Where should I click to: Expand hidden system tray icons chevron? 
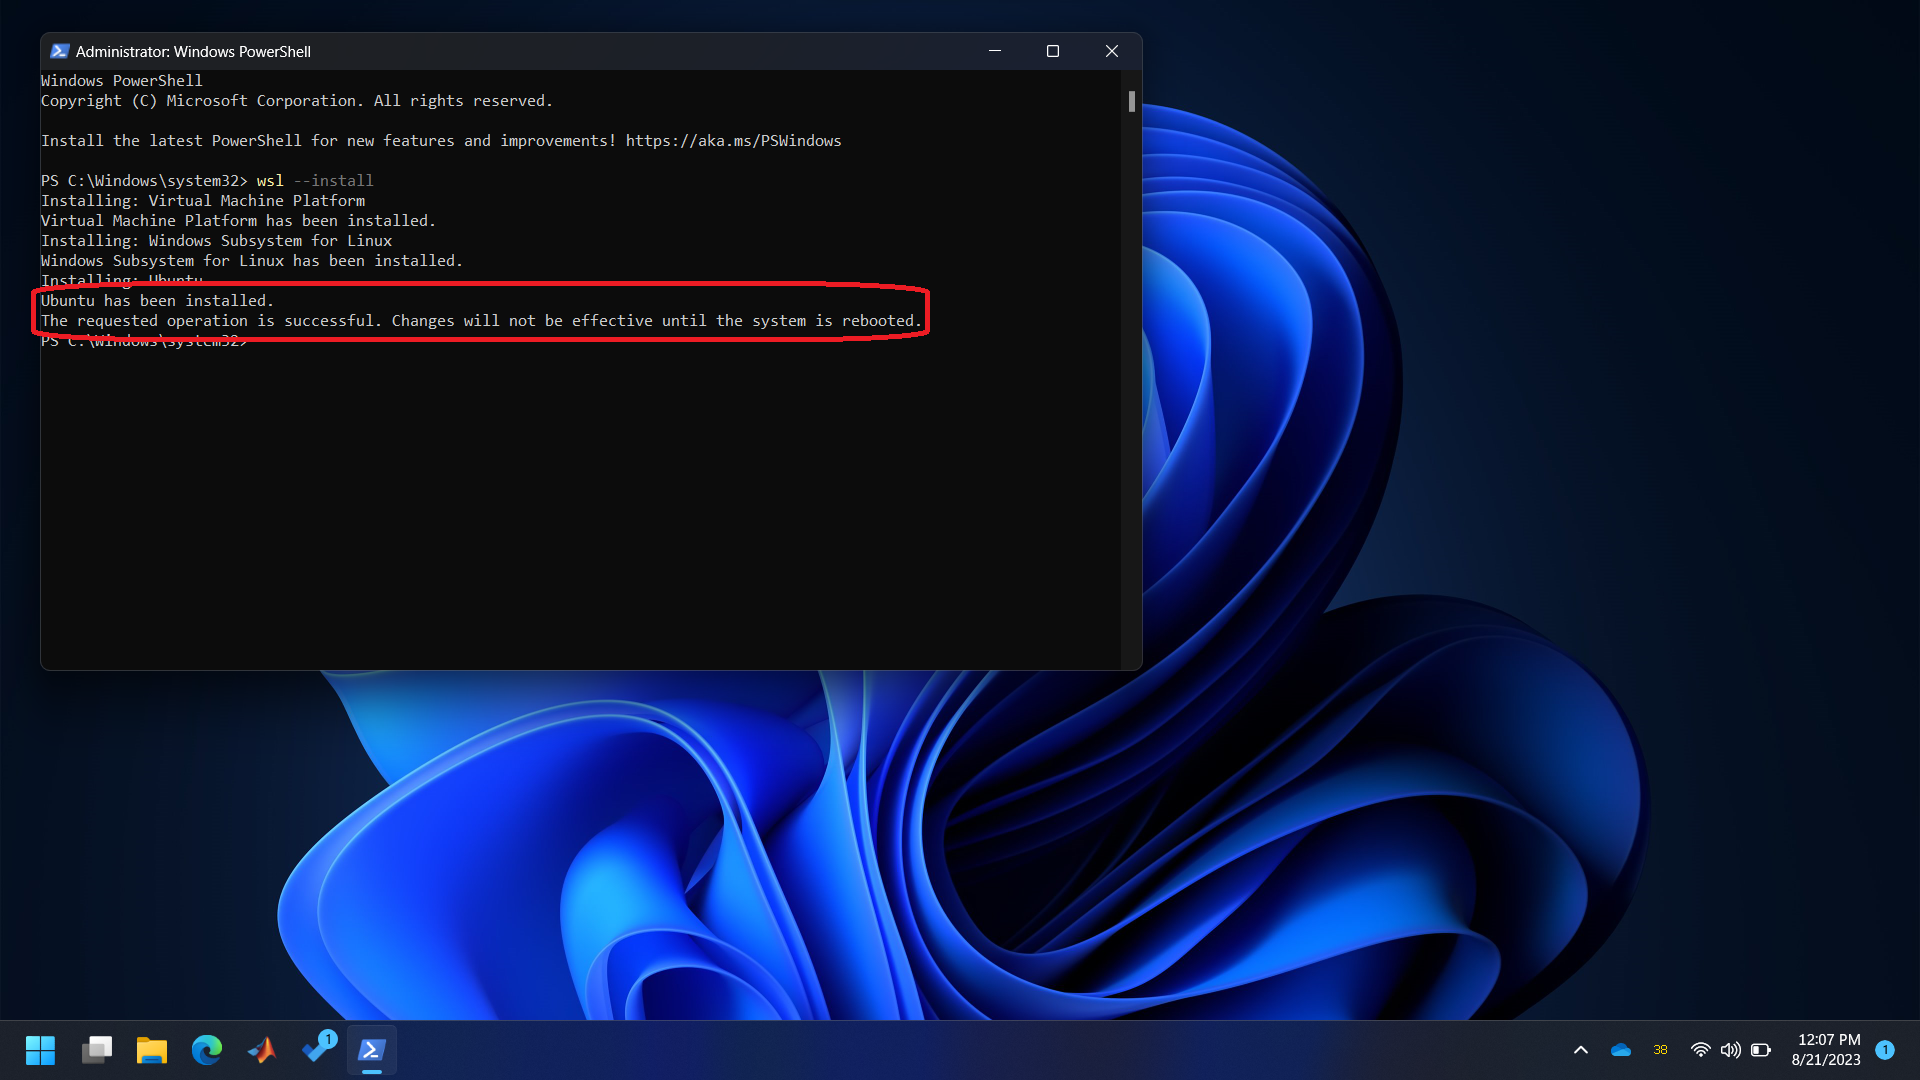(1581, 1050)
